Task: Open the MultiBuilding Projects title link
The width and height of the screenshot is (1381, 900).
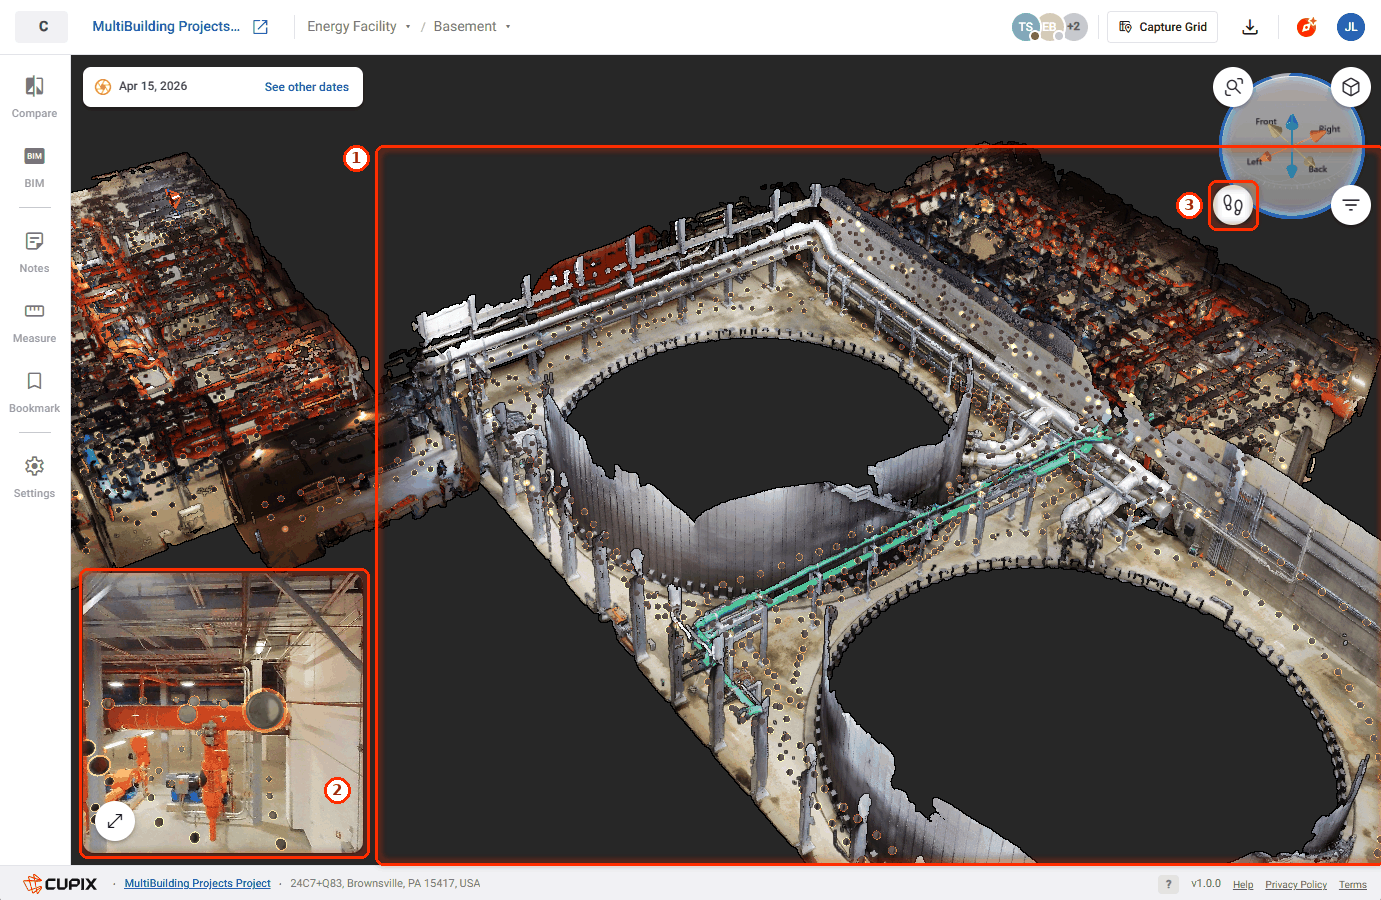Action: pos(166,27)
